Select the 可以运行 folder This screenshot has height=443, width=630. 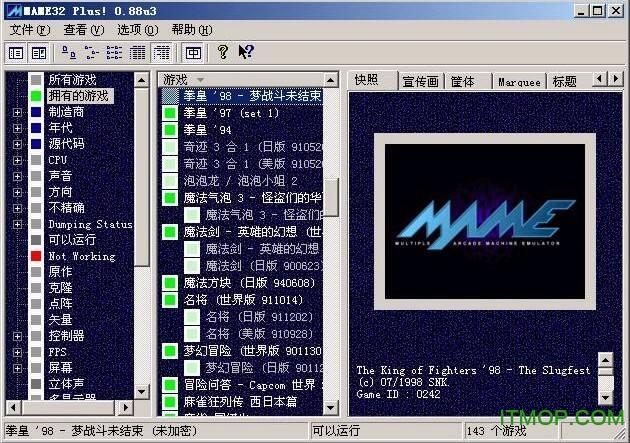pyautogui.click(x=72, y=240)
